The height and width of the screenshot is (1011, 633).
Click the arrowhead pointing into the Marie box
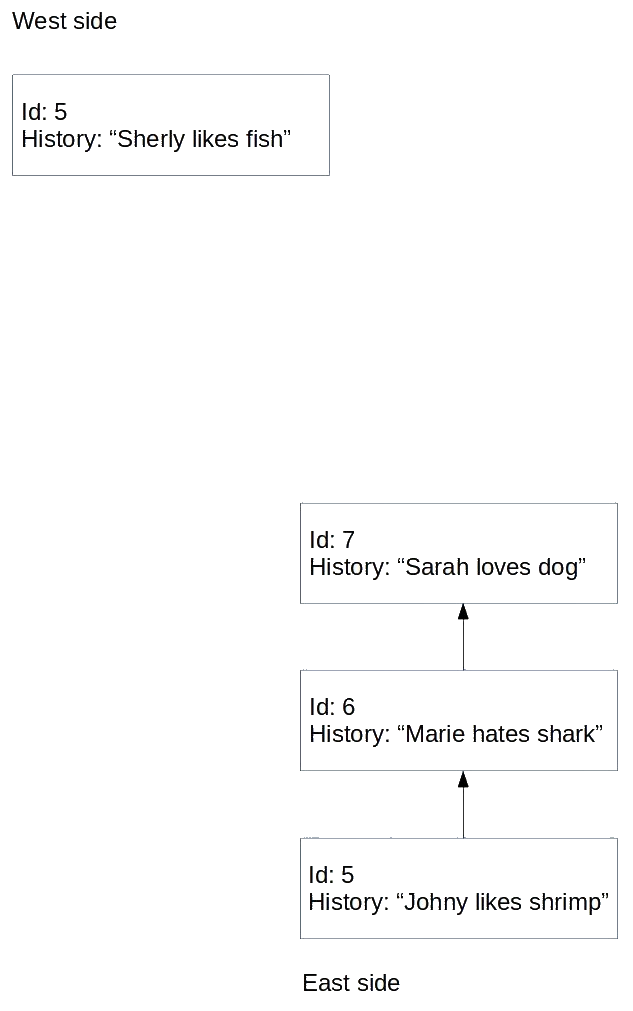[463, 779]
